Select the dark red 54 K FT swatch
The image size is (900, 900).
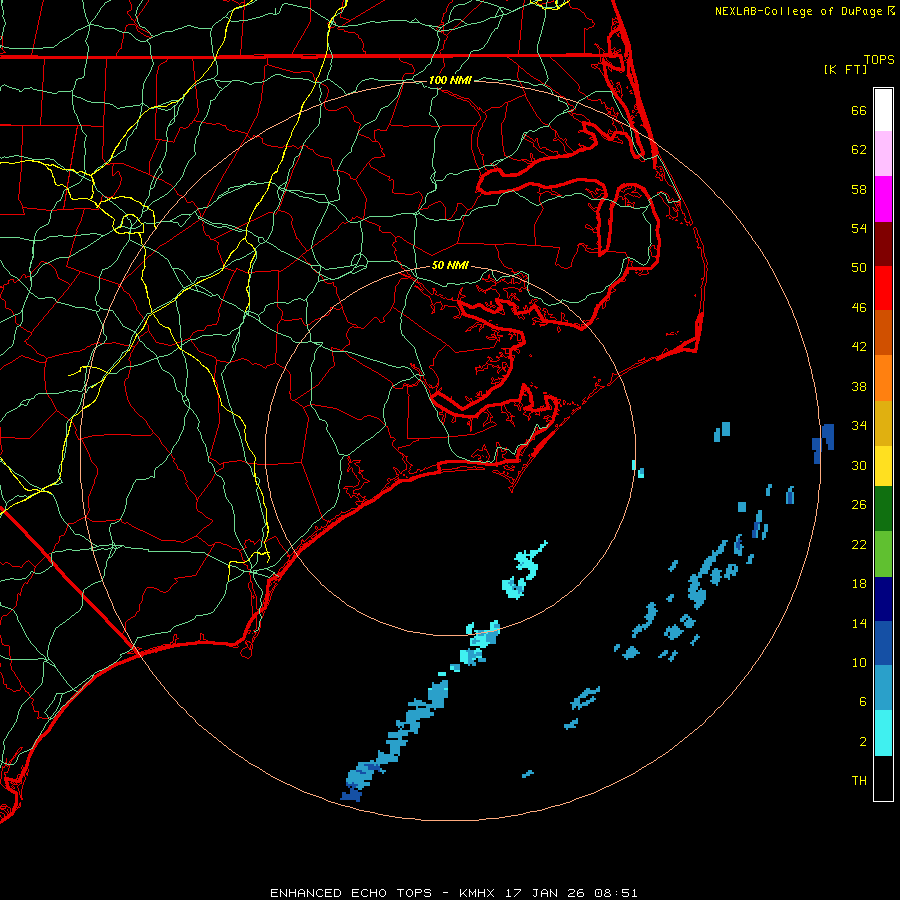point(883,244)
